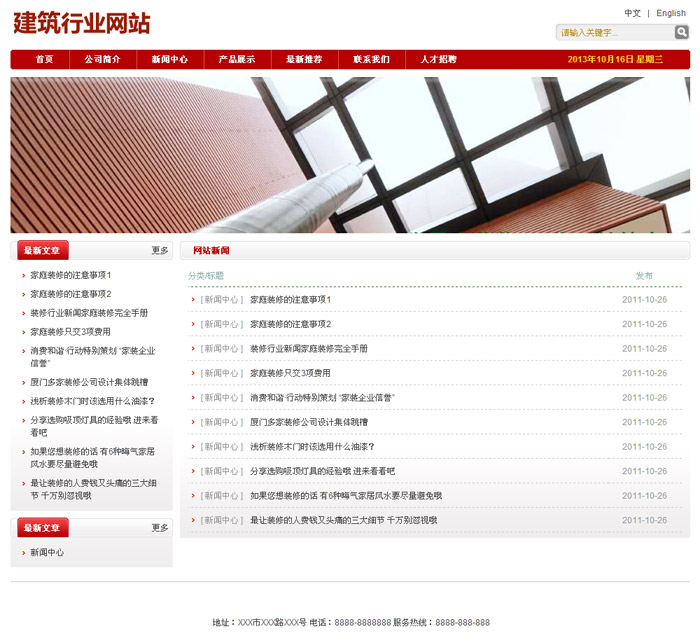Navigate to 联系我们 page
Image resolution: width=700 pixels, height=643 pixels.
(371, 59)
